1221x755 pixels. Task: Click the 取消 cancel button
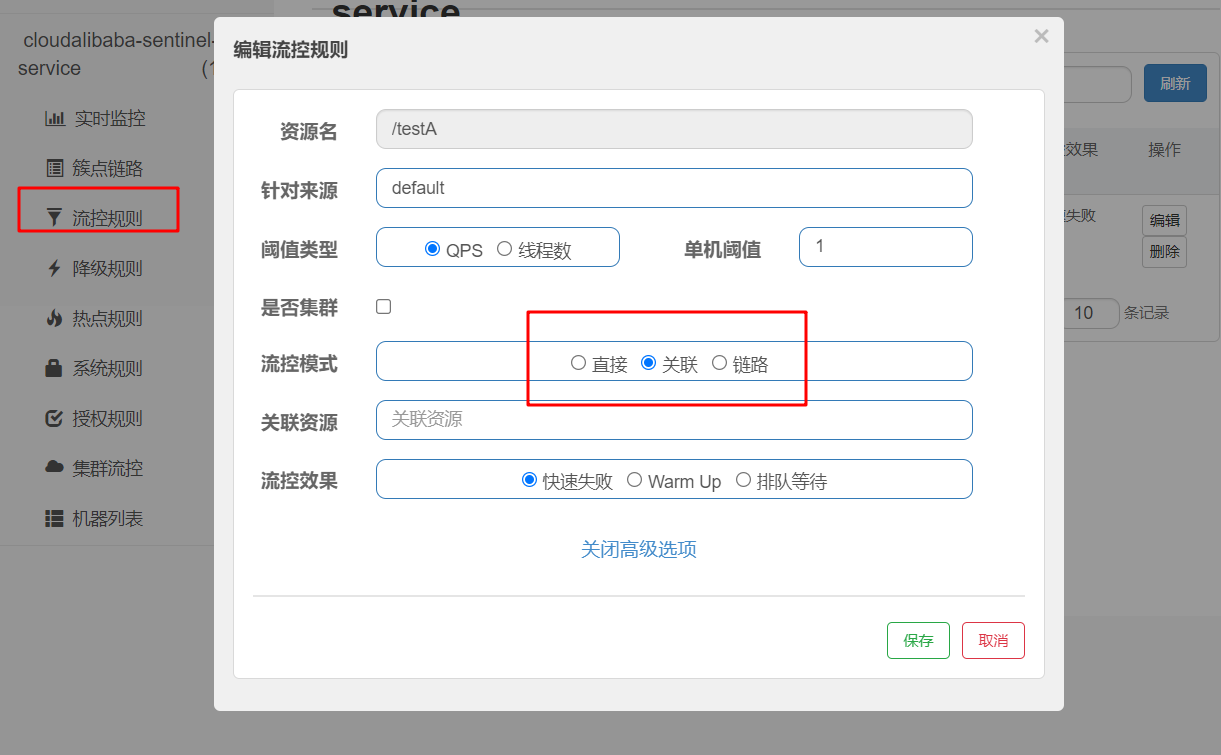point(993,640)
